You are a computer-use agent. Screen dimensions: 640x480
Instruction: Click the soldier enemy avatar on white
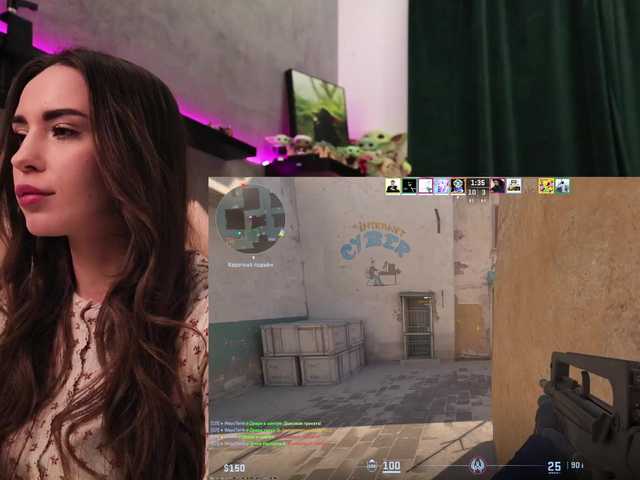point(513,186)
